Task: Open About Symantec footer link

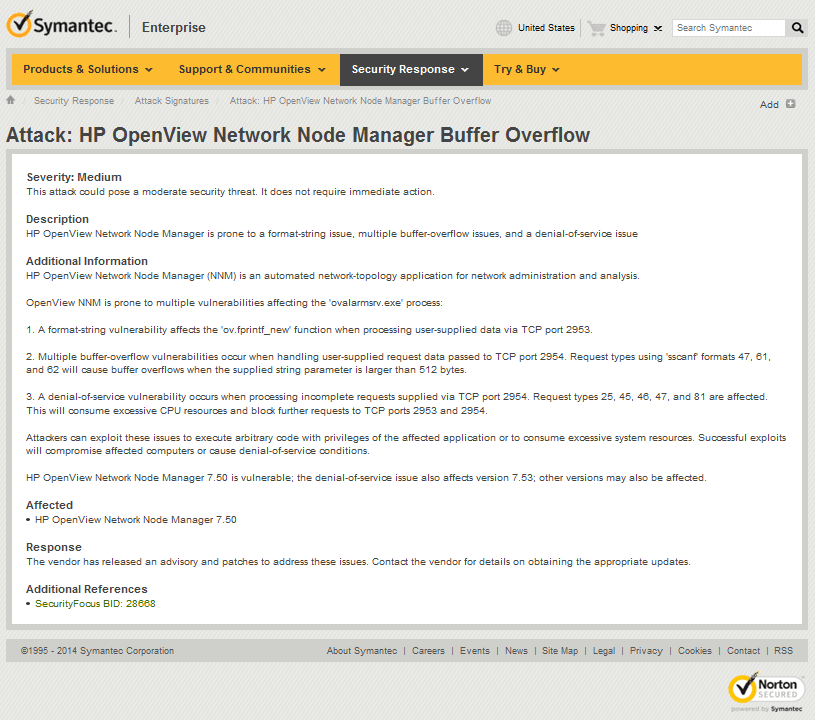Action: pos(362,650)
